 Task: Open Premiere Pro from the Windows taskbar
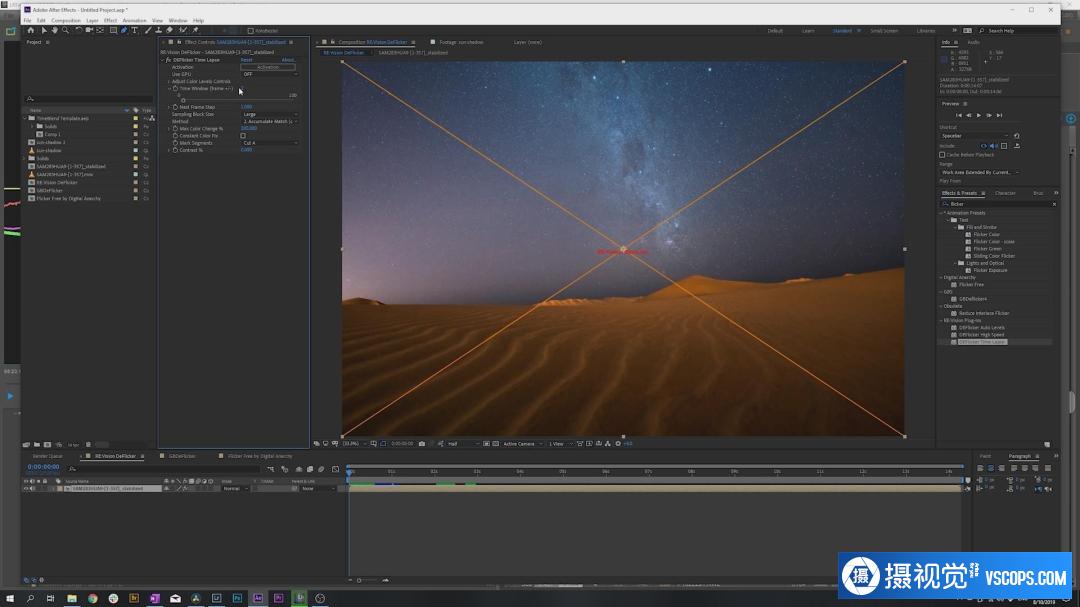tap(278, 598)
